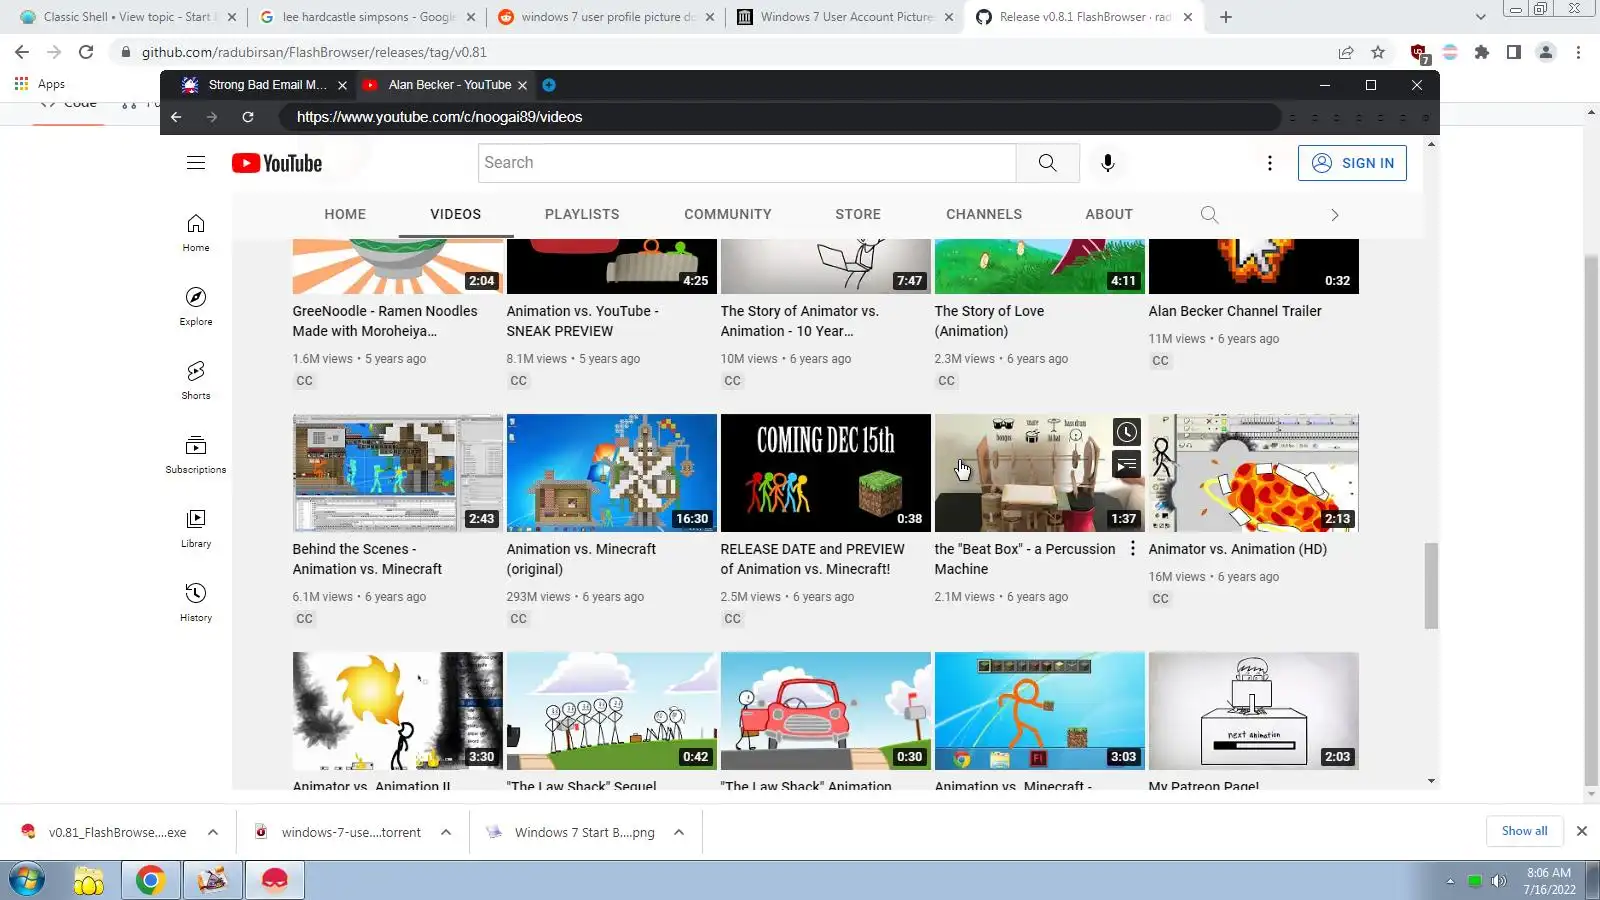Open the COMING DEC 15th video thumbnail
1600x900 pixels.
click(825, 473)
